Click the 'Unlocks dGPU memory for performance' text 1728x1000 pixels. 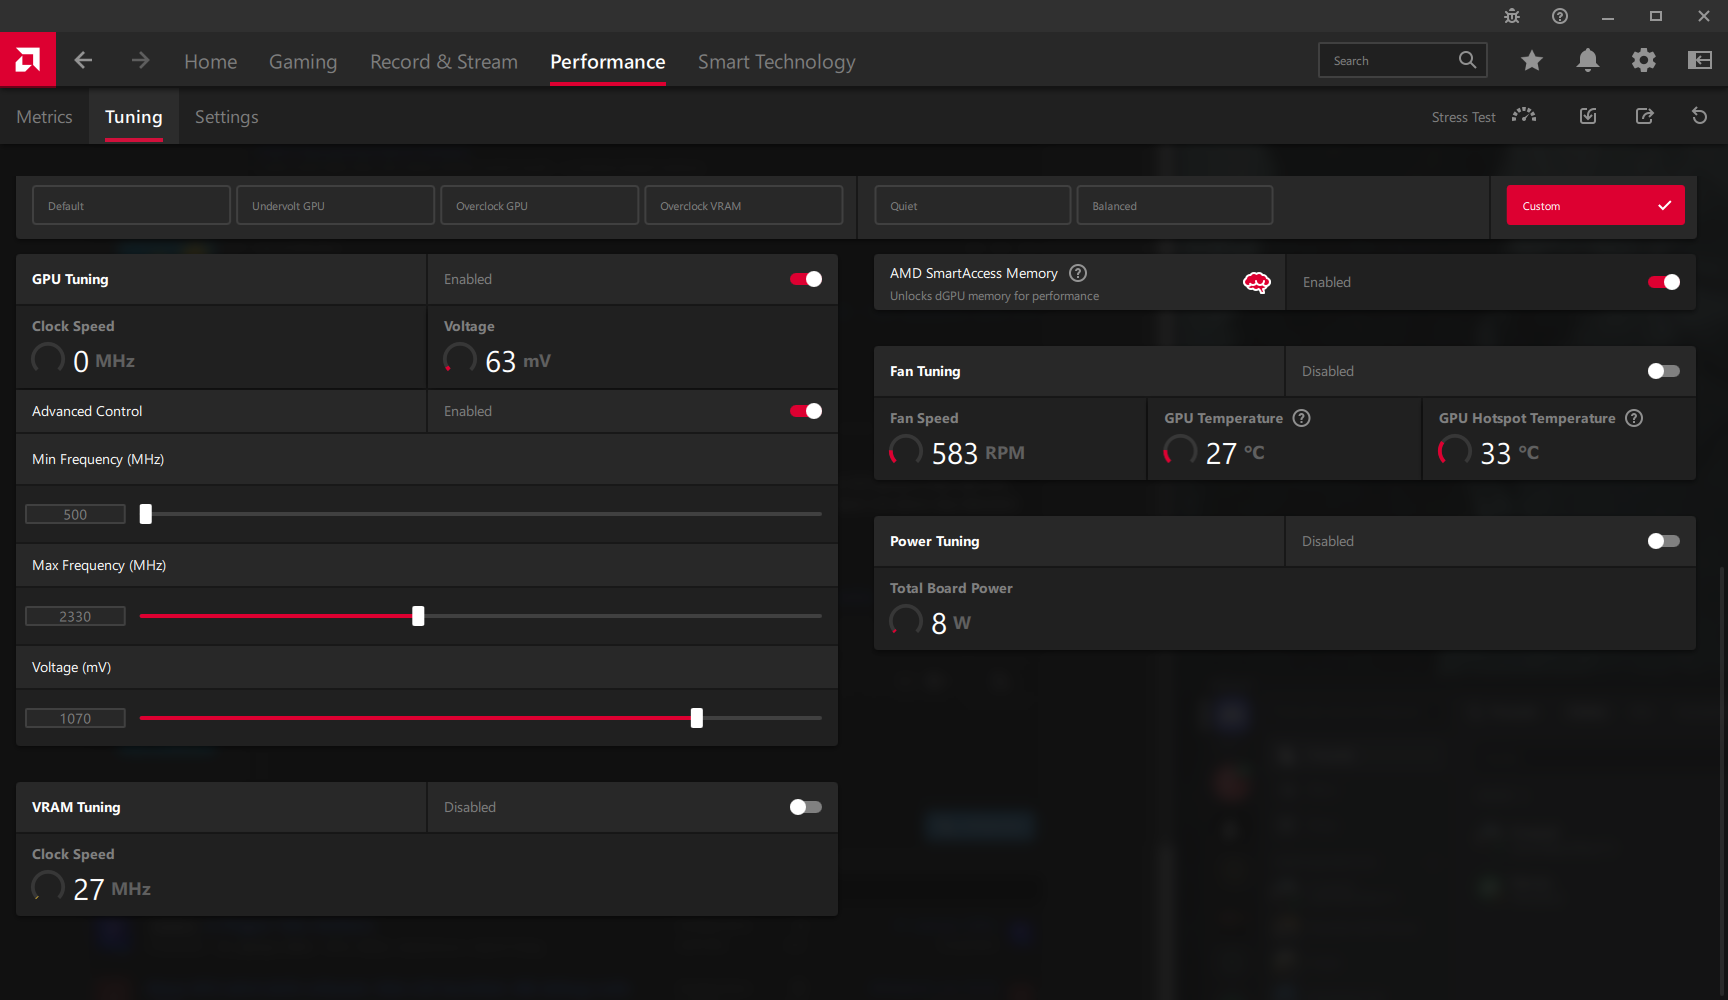[994, 296]
